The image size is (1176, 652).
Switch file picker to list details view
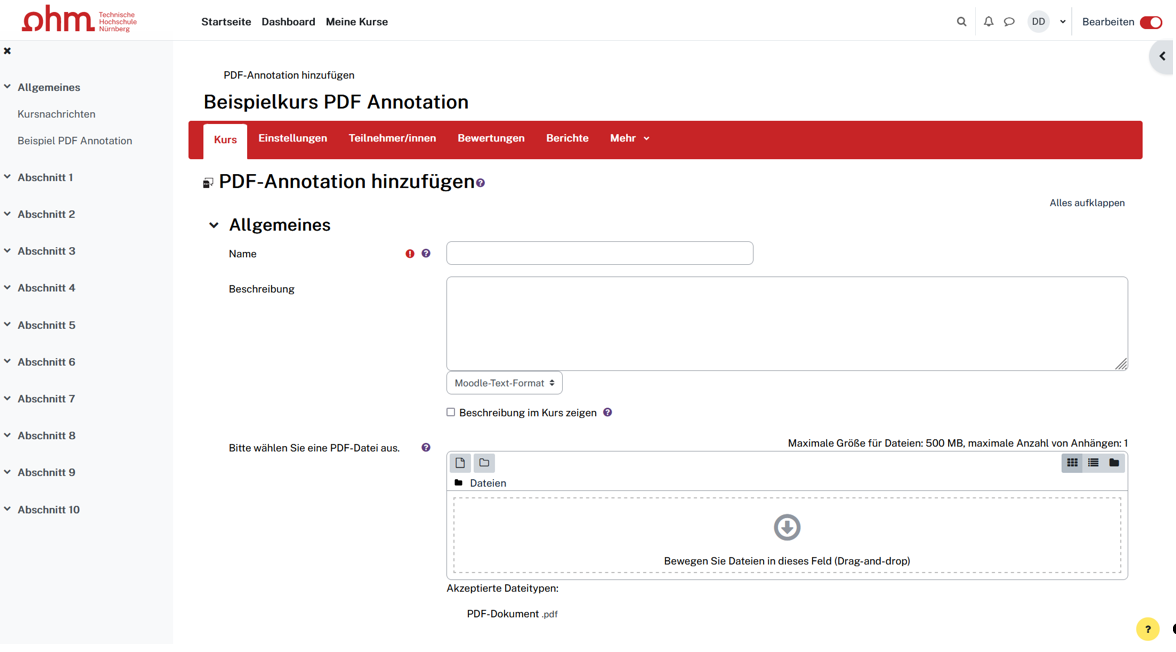pos(1095,464)
